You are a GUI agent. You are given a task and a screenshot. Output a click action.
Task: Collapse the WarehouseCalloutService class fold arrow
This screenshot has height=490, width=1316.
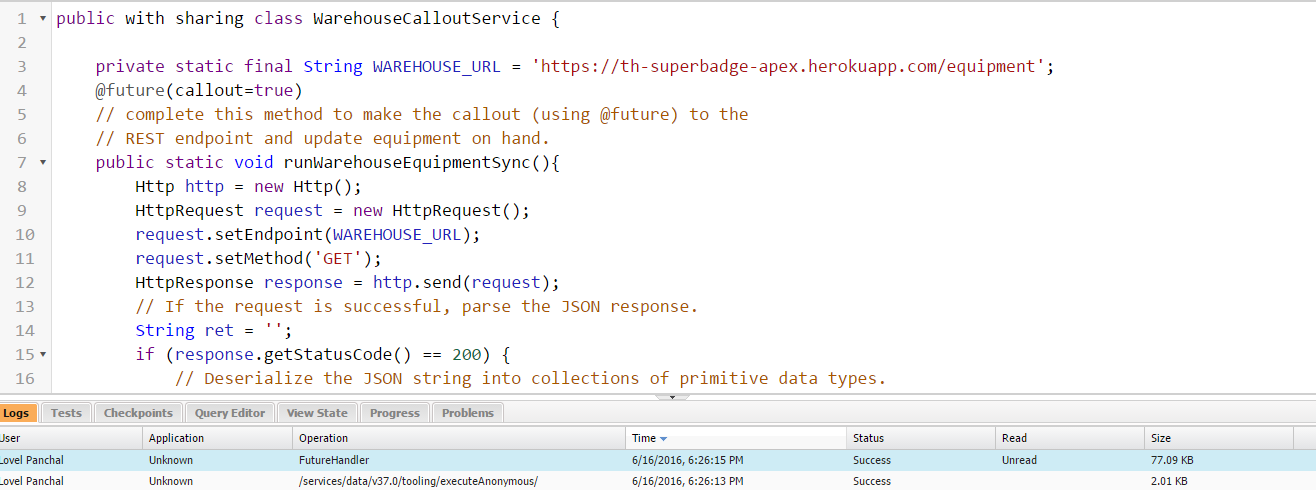point(42,19)
